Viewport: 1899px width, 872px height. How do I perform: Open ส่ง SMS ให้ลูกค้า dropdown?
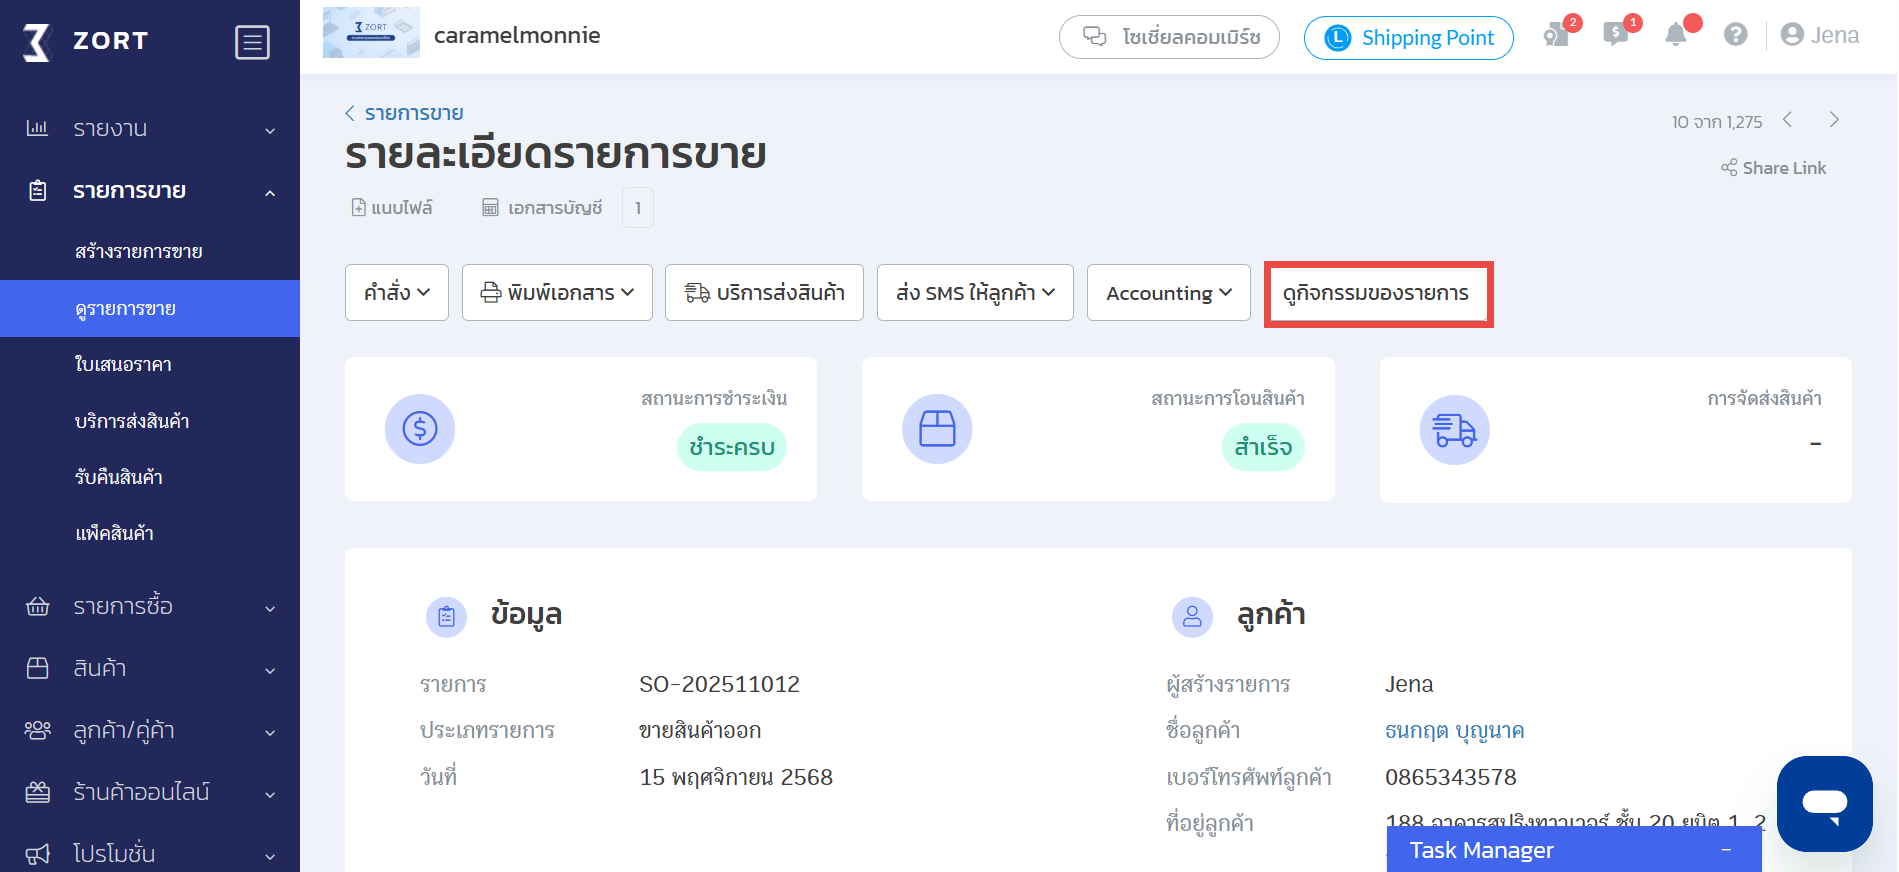(x=975, y=293)
